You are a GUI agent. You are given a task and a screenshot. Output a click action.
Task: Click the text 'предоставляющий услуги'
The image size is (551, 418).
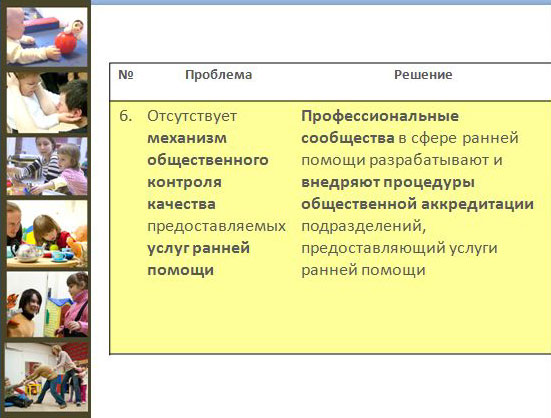[x=399, y=248]
